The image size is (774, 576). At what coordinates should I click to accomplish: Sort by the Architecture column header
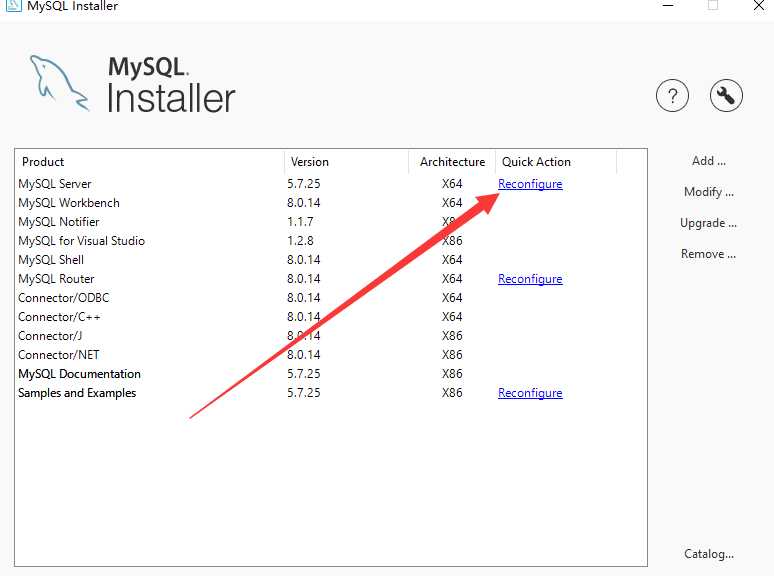[x=452, y=162]
